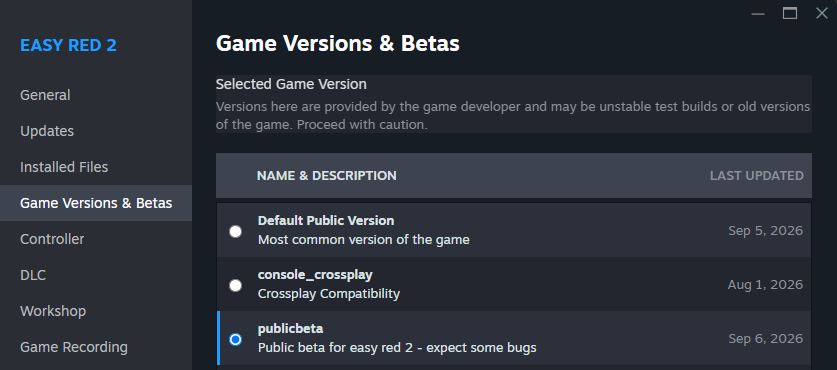Minimize the properties window
837x370 pixels.
pos(758,14)
